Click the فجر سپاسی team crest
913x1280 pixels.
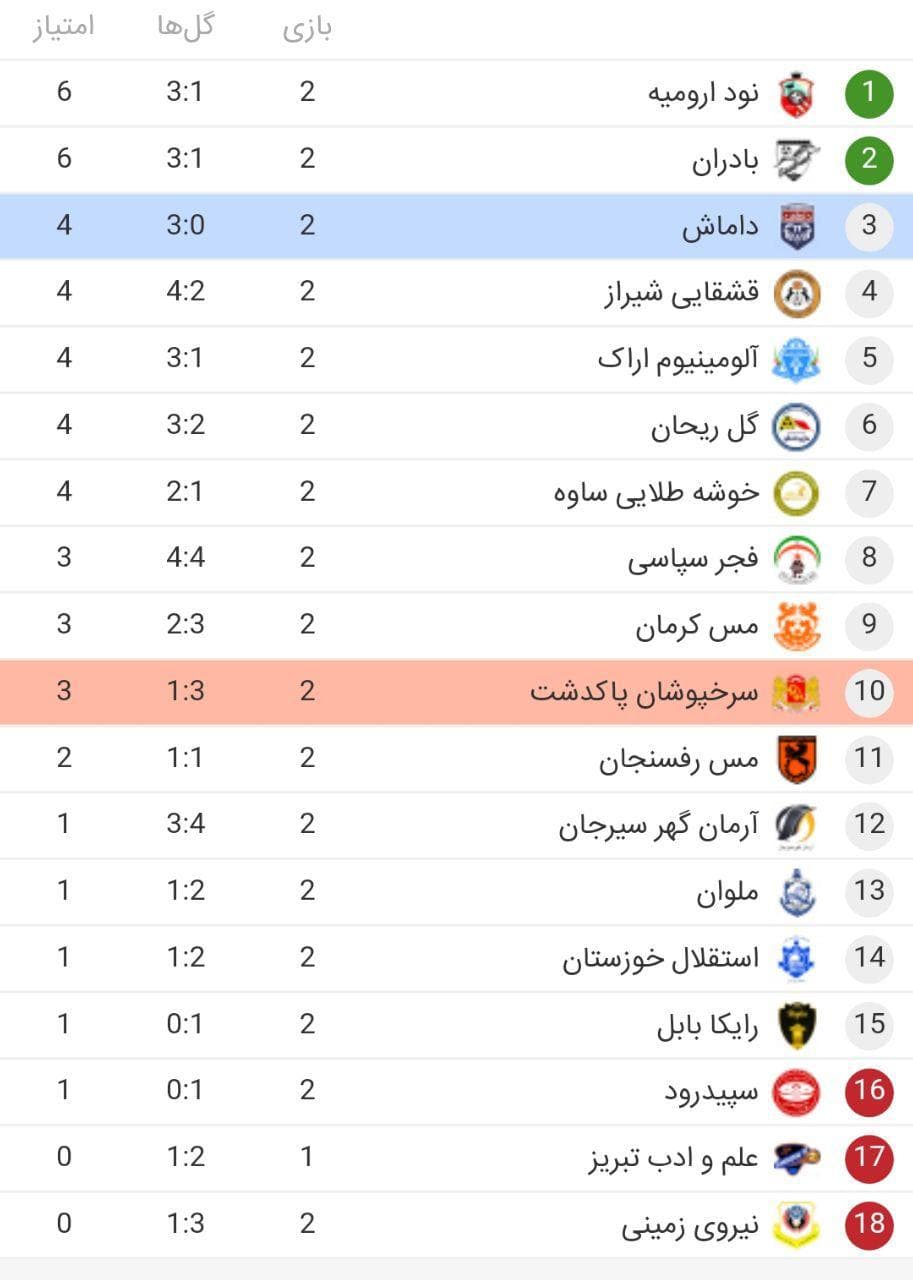(796, 558)
